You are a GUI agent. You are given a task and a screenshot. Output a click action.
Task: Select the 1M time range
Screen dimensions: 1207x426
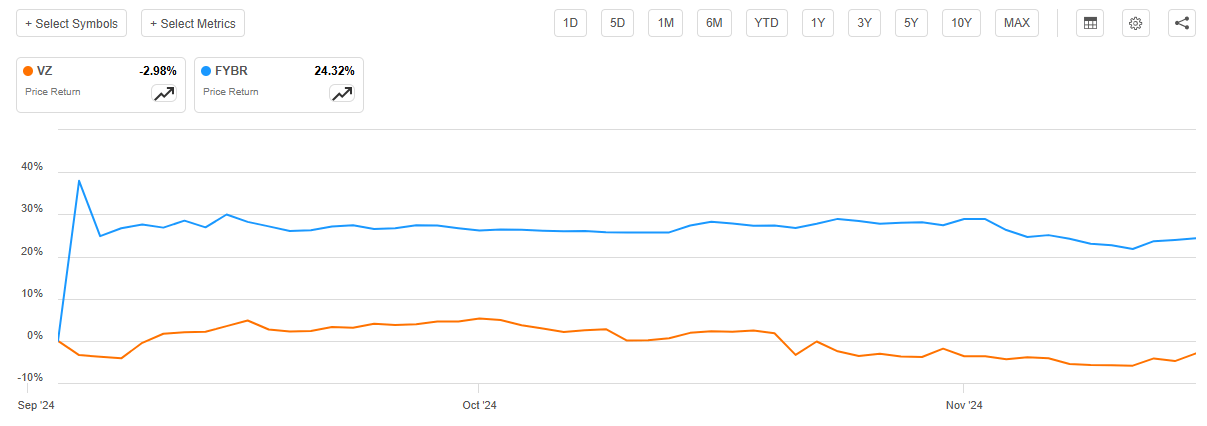click(665, 23)
